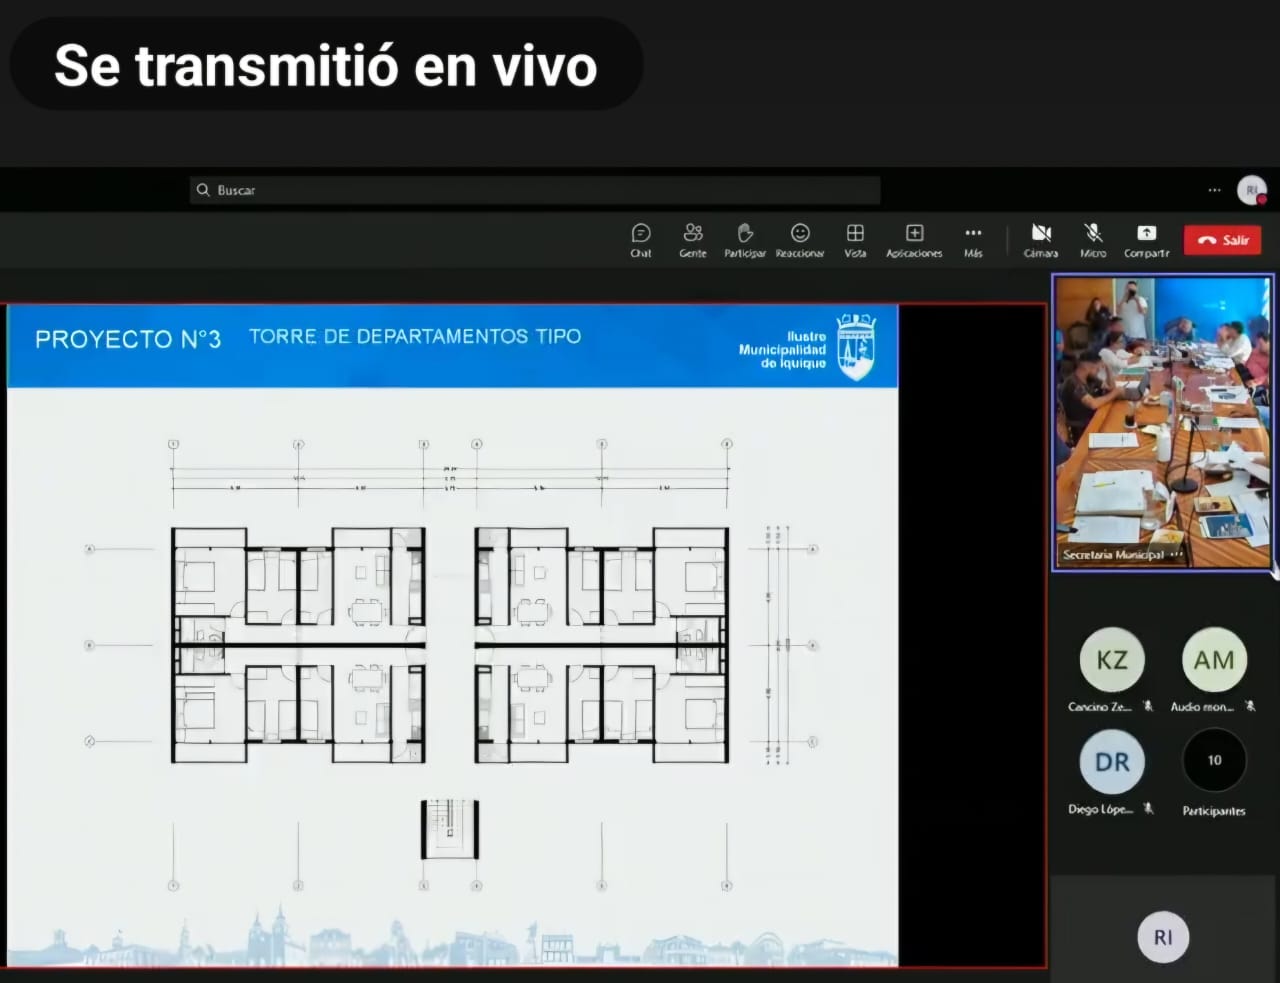Show the Gente participants list
1280x983 pixels.
point(693,240)
